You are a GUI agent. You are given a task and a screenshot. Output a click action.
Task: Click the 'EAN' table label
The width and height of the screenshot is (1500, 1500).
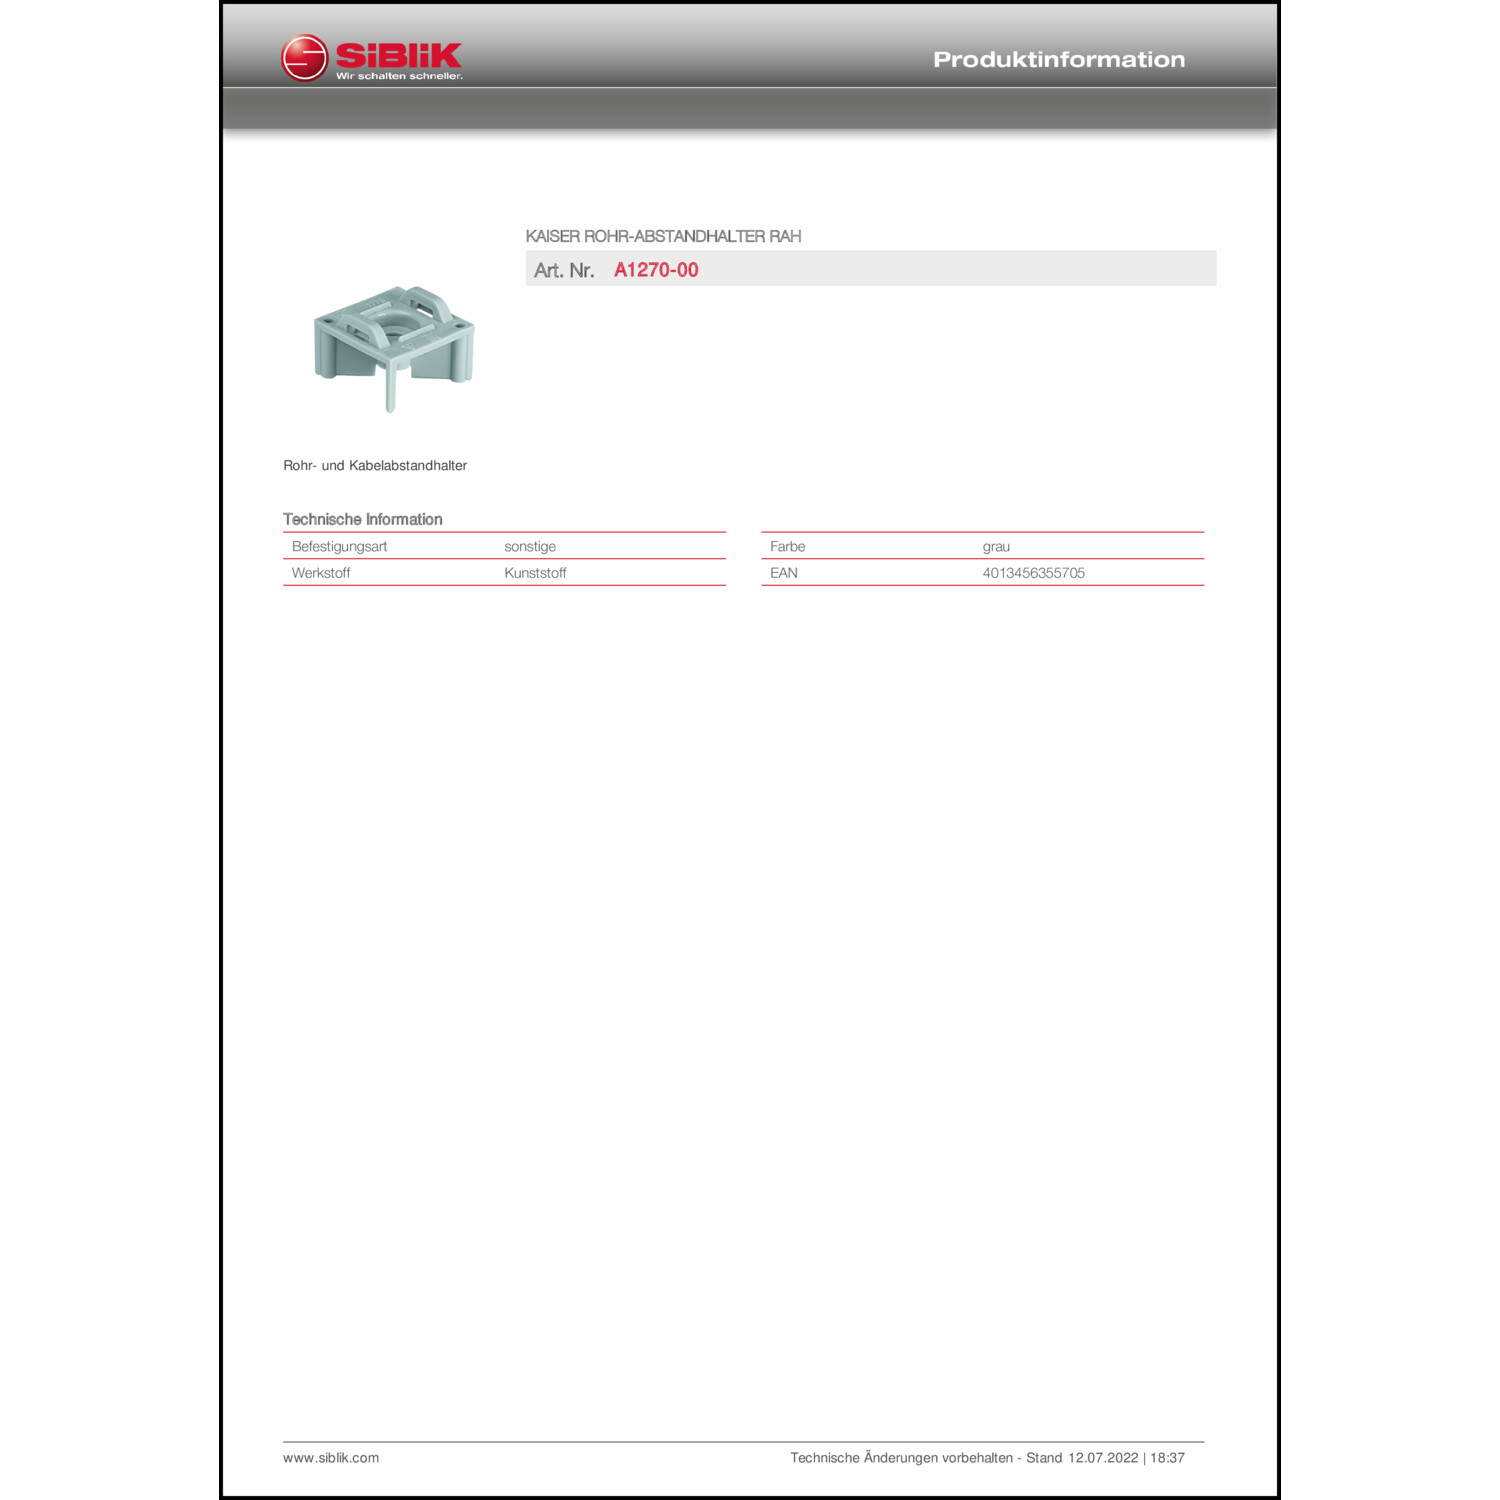click(x=784, y=573)
